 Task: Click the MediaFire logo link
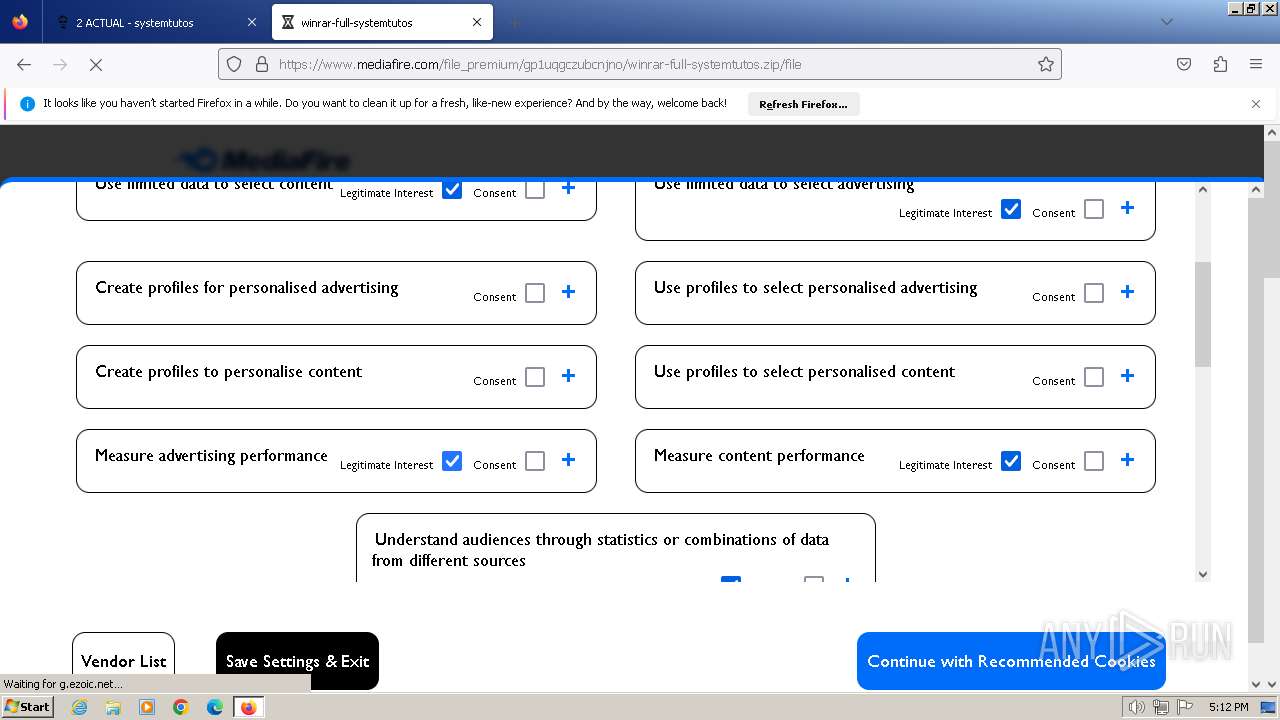tap(264, 160)
